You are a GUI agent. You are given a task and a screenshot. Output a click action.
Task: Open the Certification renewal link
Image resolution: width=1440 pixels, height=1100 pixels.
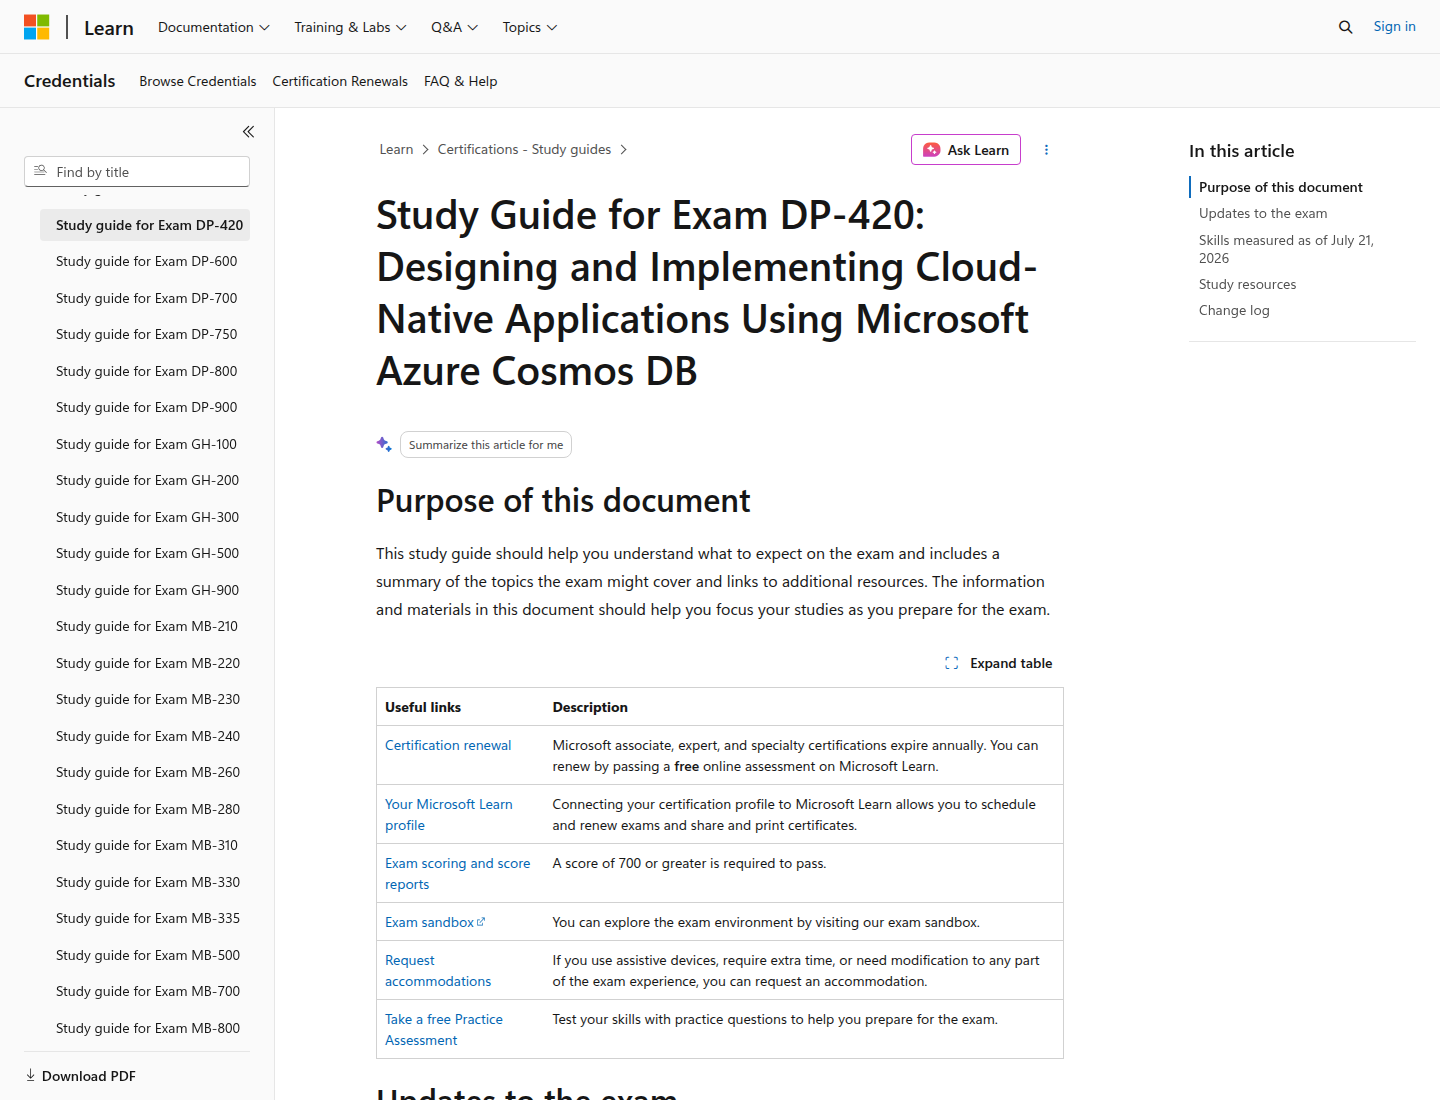click(x=448, y=745)
